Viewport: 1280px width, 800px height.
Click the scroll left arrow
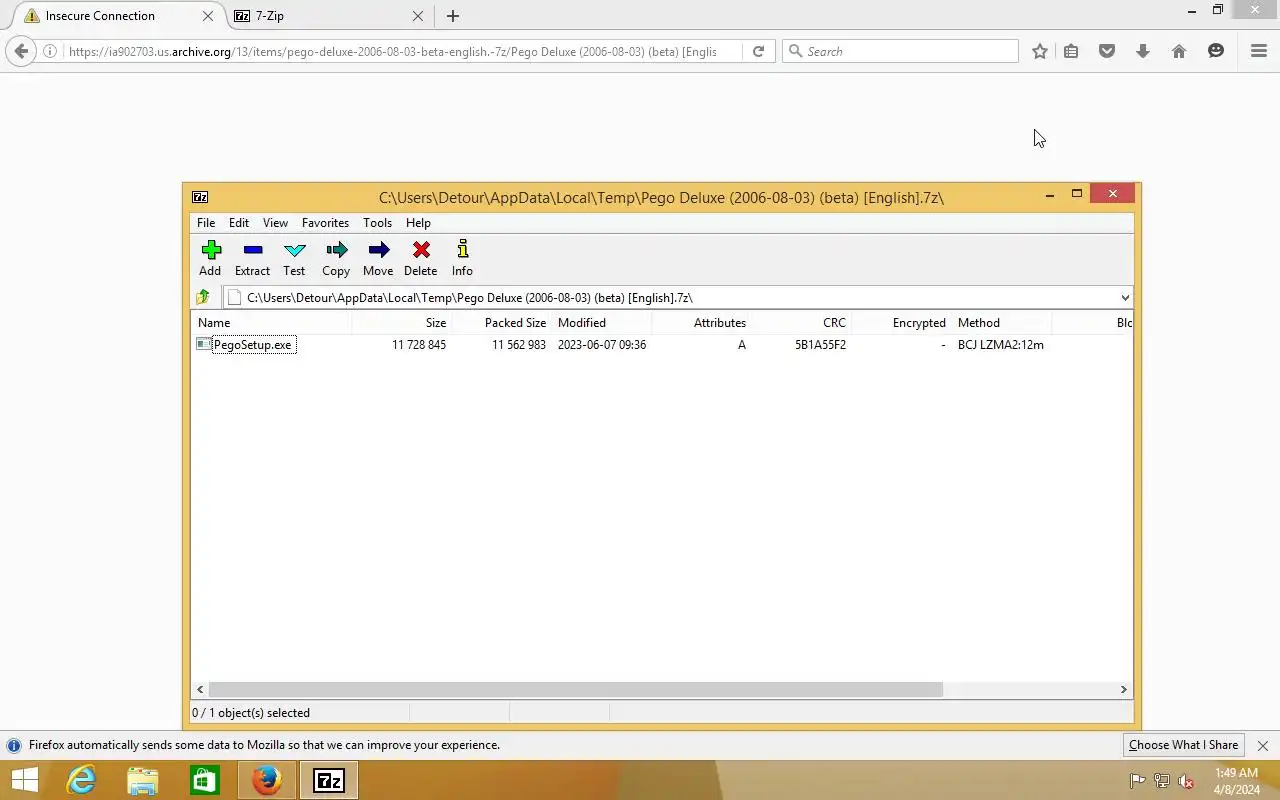200,689
